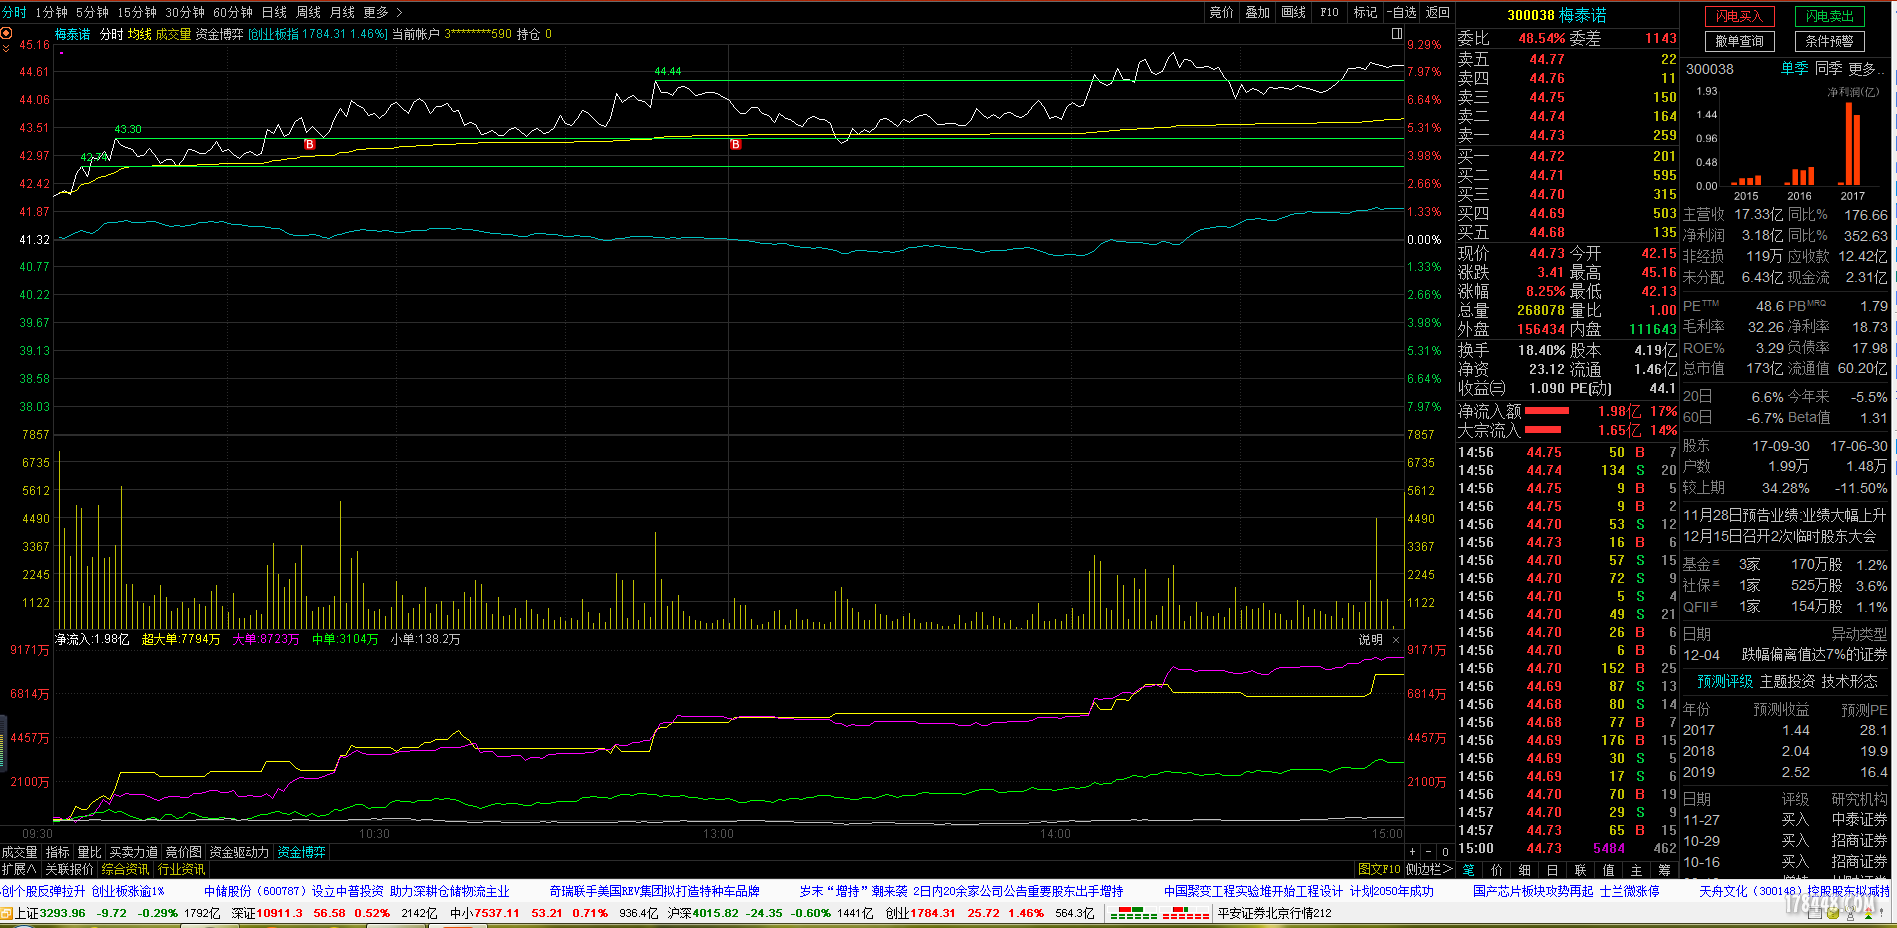Select 价 price tab

(x=1496, y=870)
